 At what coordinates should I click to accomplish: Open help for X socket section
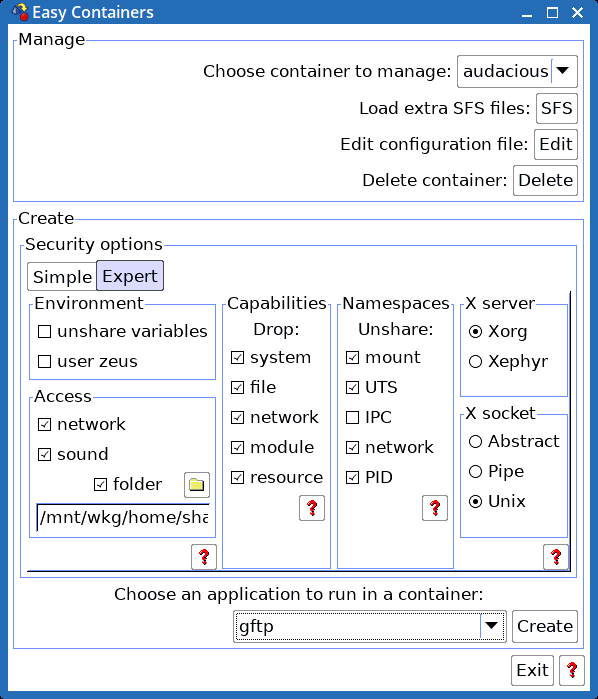(x=556, y=557)
